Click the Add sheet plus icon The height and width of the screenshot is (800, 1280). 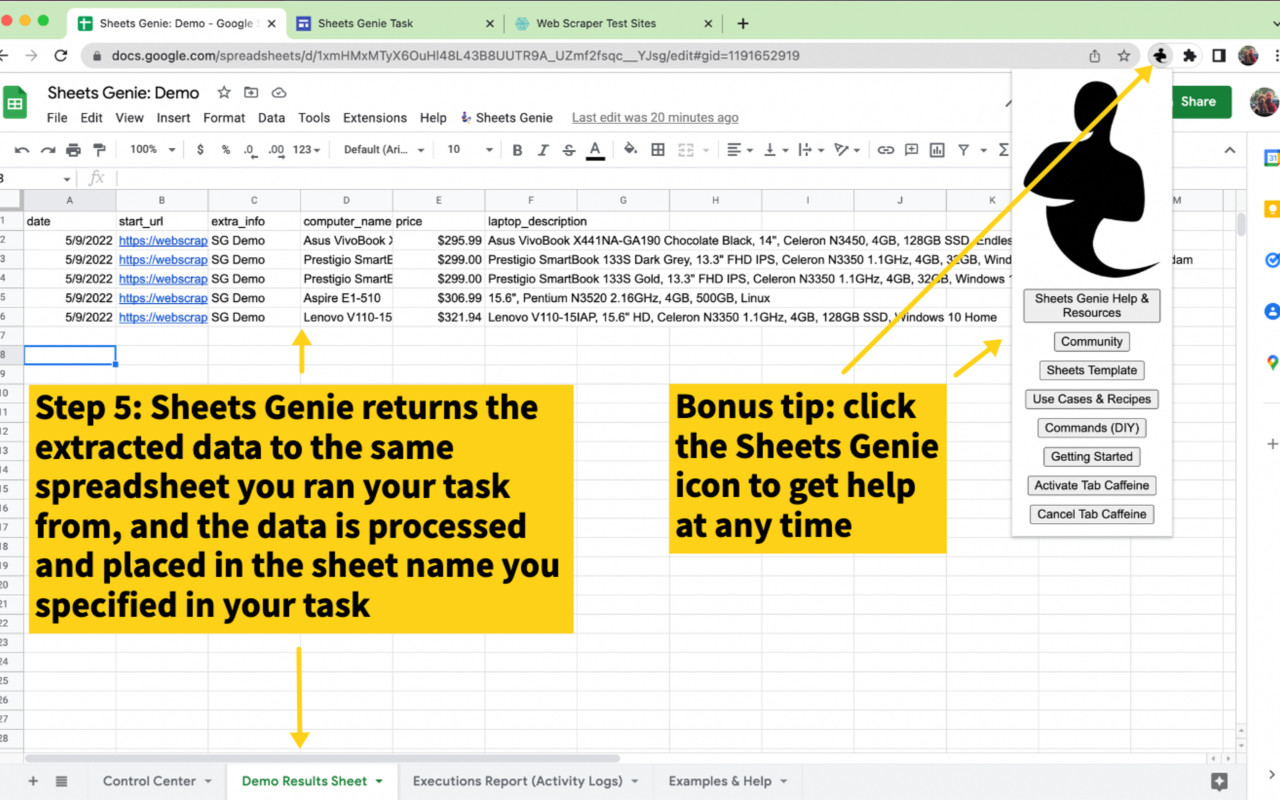[33, 781]
